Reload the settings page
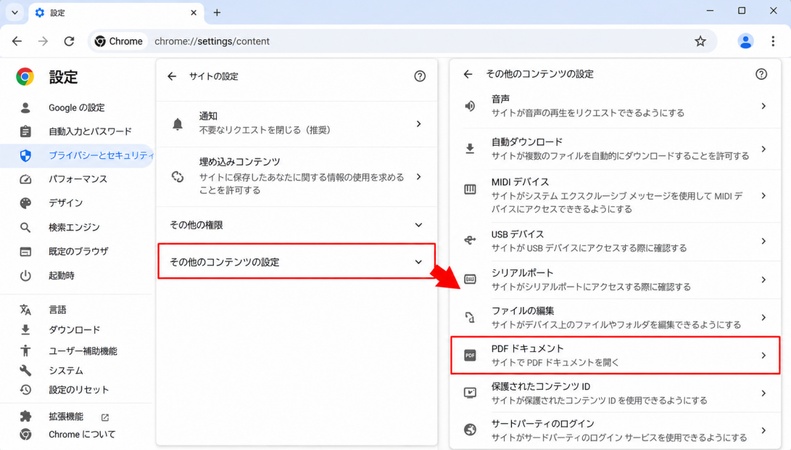791x450 pixels. tap(69, 41)
